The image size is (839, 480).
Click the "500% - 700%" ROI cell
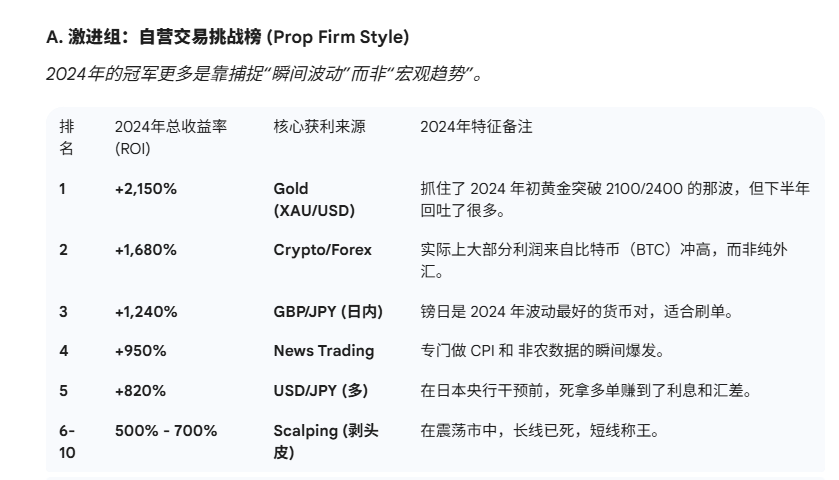[x=166, y=431]
